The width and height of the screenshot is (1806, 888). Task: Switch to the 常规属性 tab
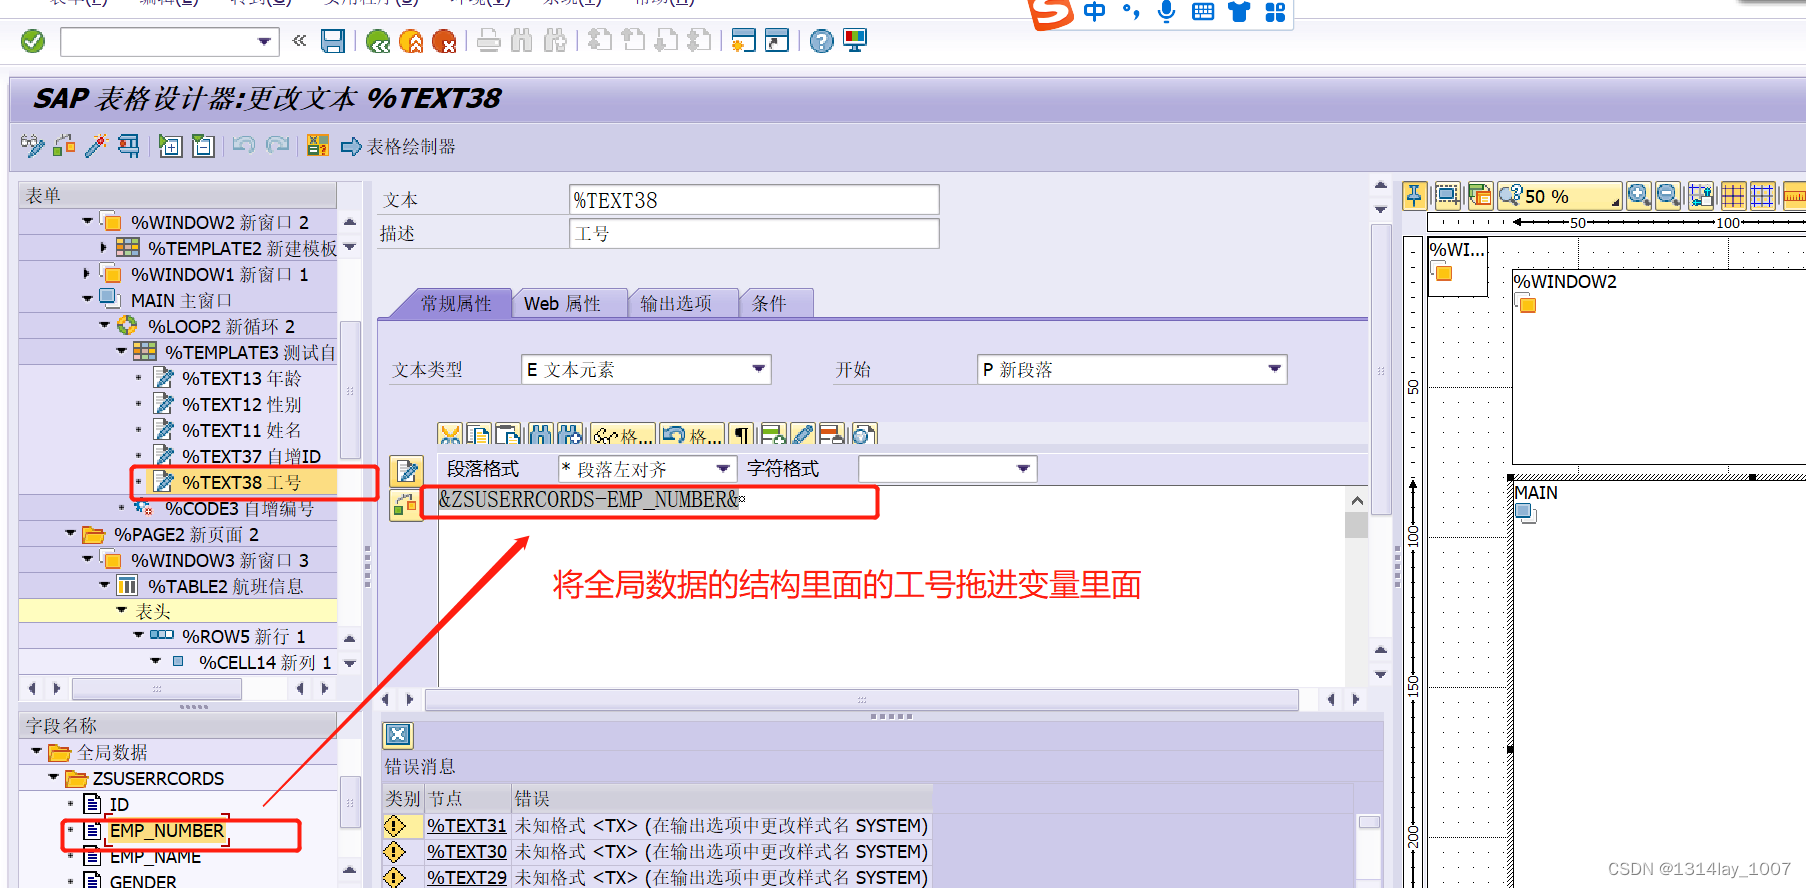click(455, 303)
